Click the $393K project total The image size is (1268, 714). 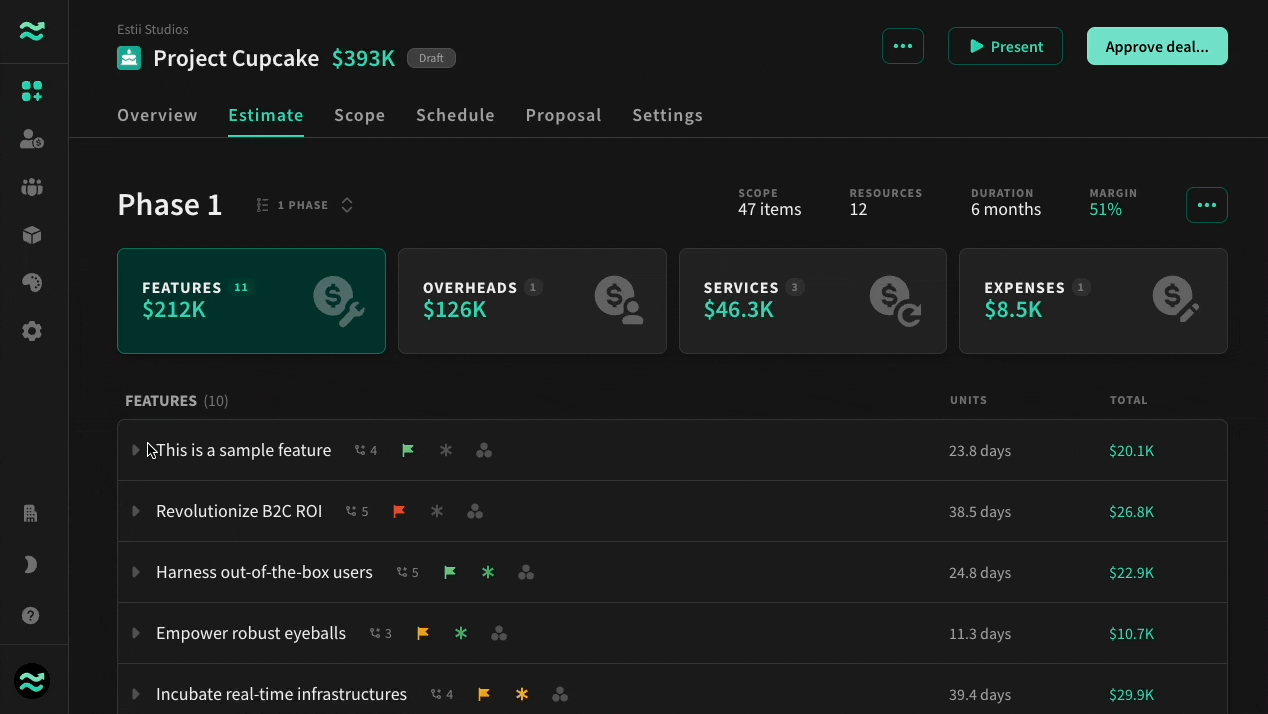pyautogui.click(x=364, y=58)
